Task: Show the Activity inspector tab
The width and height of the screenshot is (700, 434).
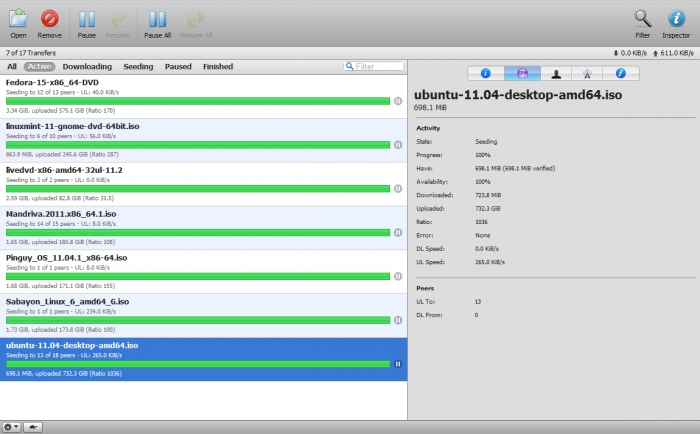Action: [522, 73]
